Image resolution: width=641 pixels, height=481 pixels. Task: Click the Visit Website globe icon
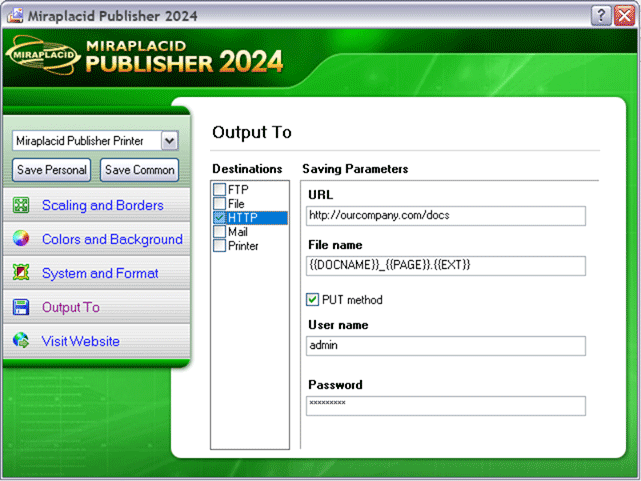click(20, 341)
